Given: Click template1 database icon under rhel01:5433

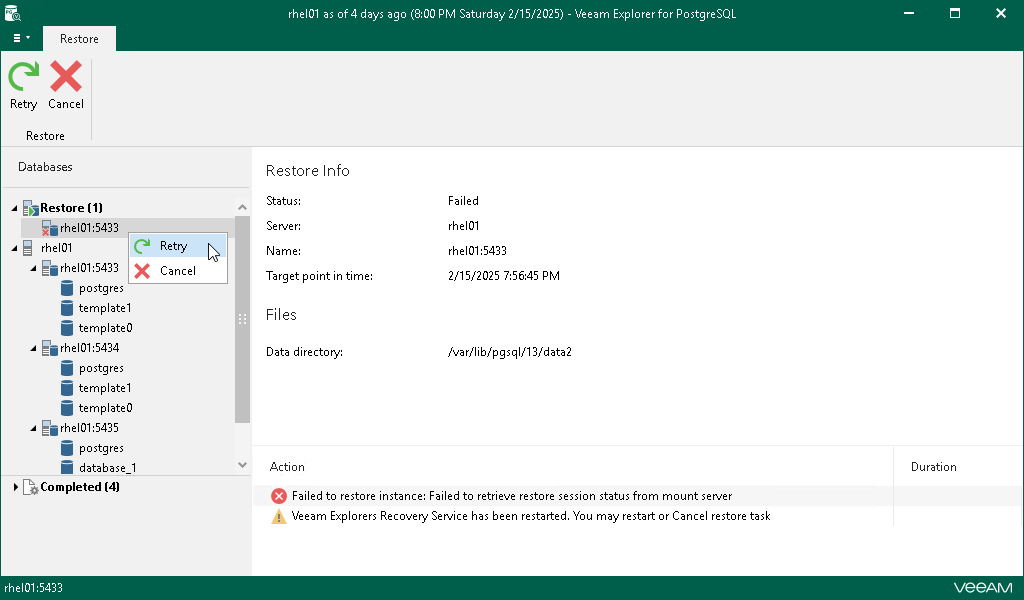Looking at the screenshot, I should click(x=67, y=308).
